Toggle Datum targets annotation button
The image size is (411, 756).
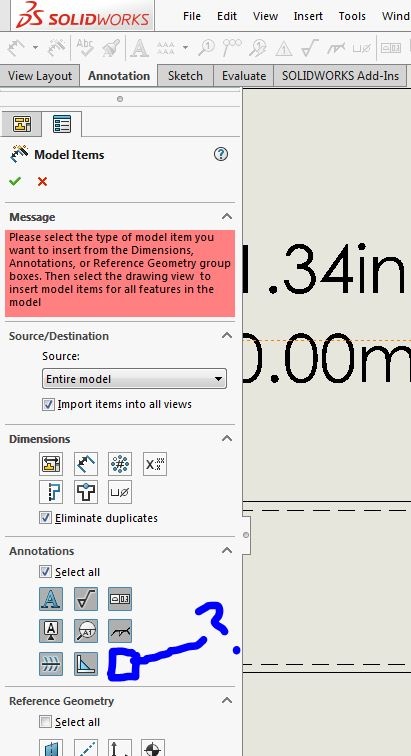tap(86, 631)
